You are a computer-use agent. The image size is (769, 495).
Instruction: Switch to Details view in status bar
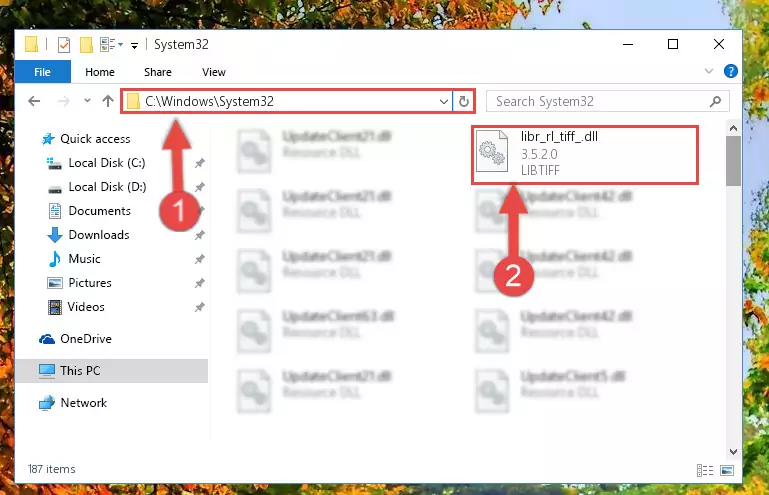(705, 470)
